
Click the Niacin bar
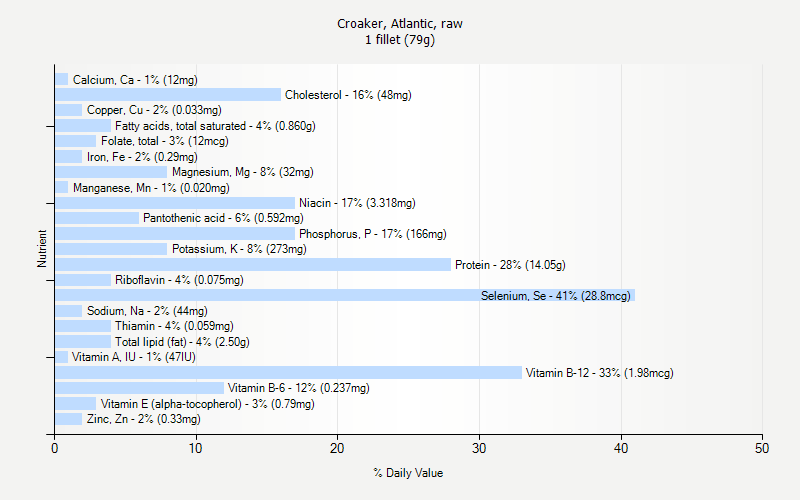click(175, 203)
